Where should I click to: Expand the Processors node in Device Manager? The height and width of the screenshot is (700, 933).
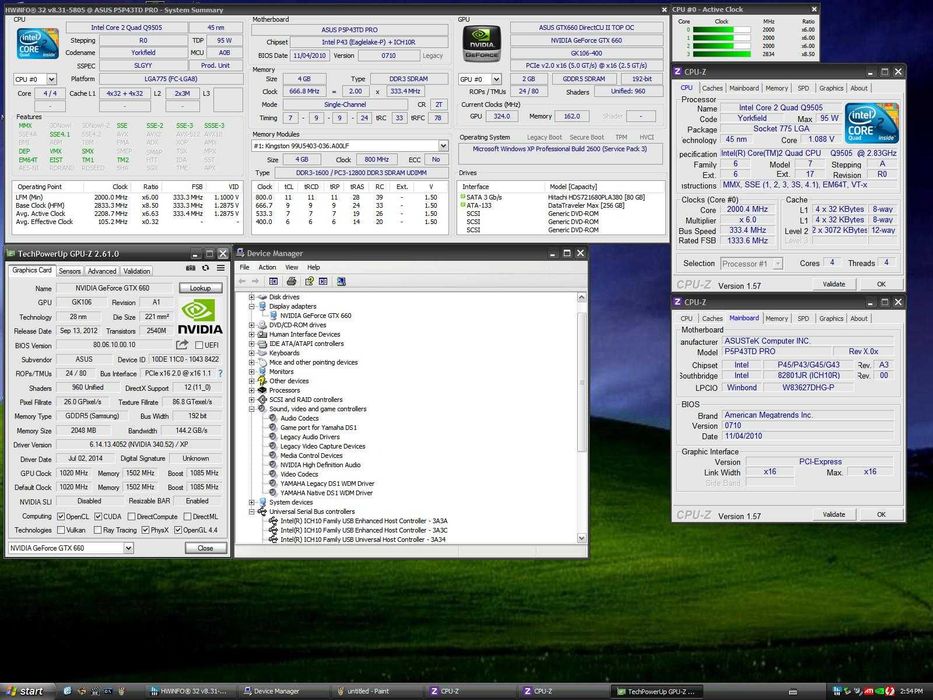click(x=252, y=390)
